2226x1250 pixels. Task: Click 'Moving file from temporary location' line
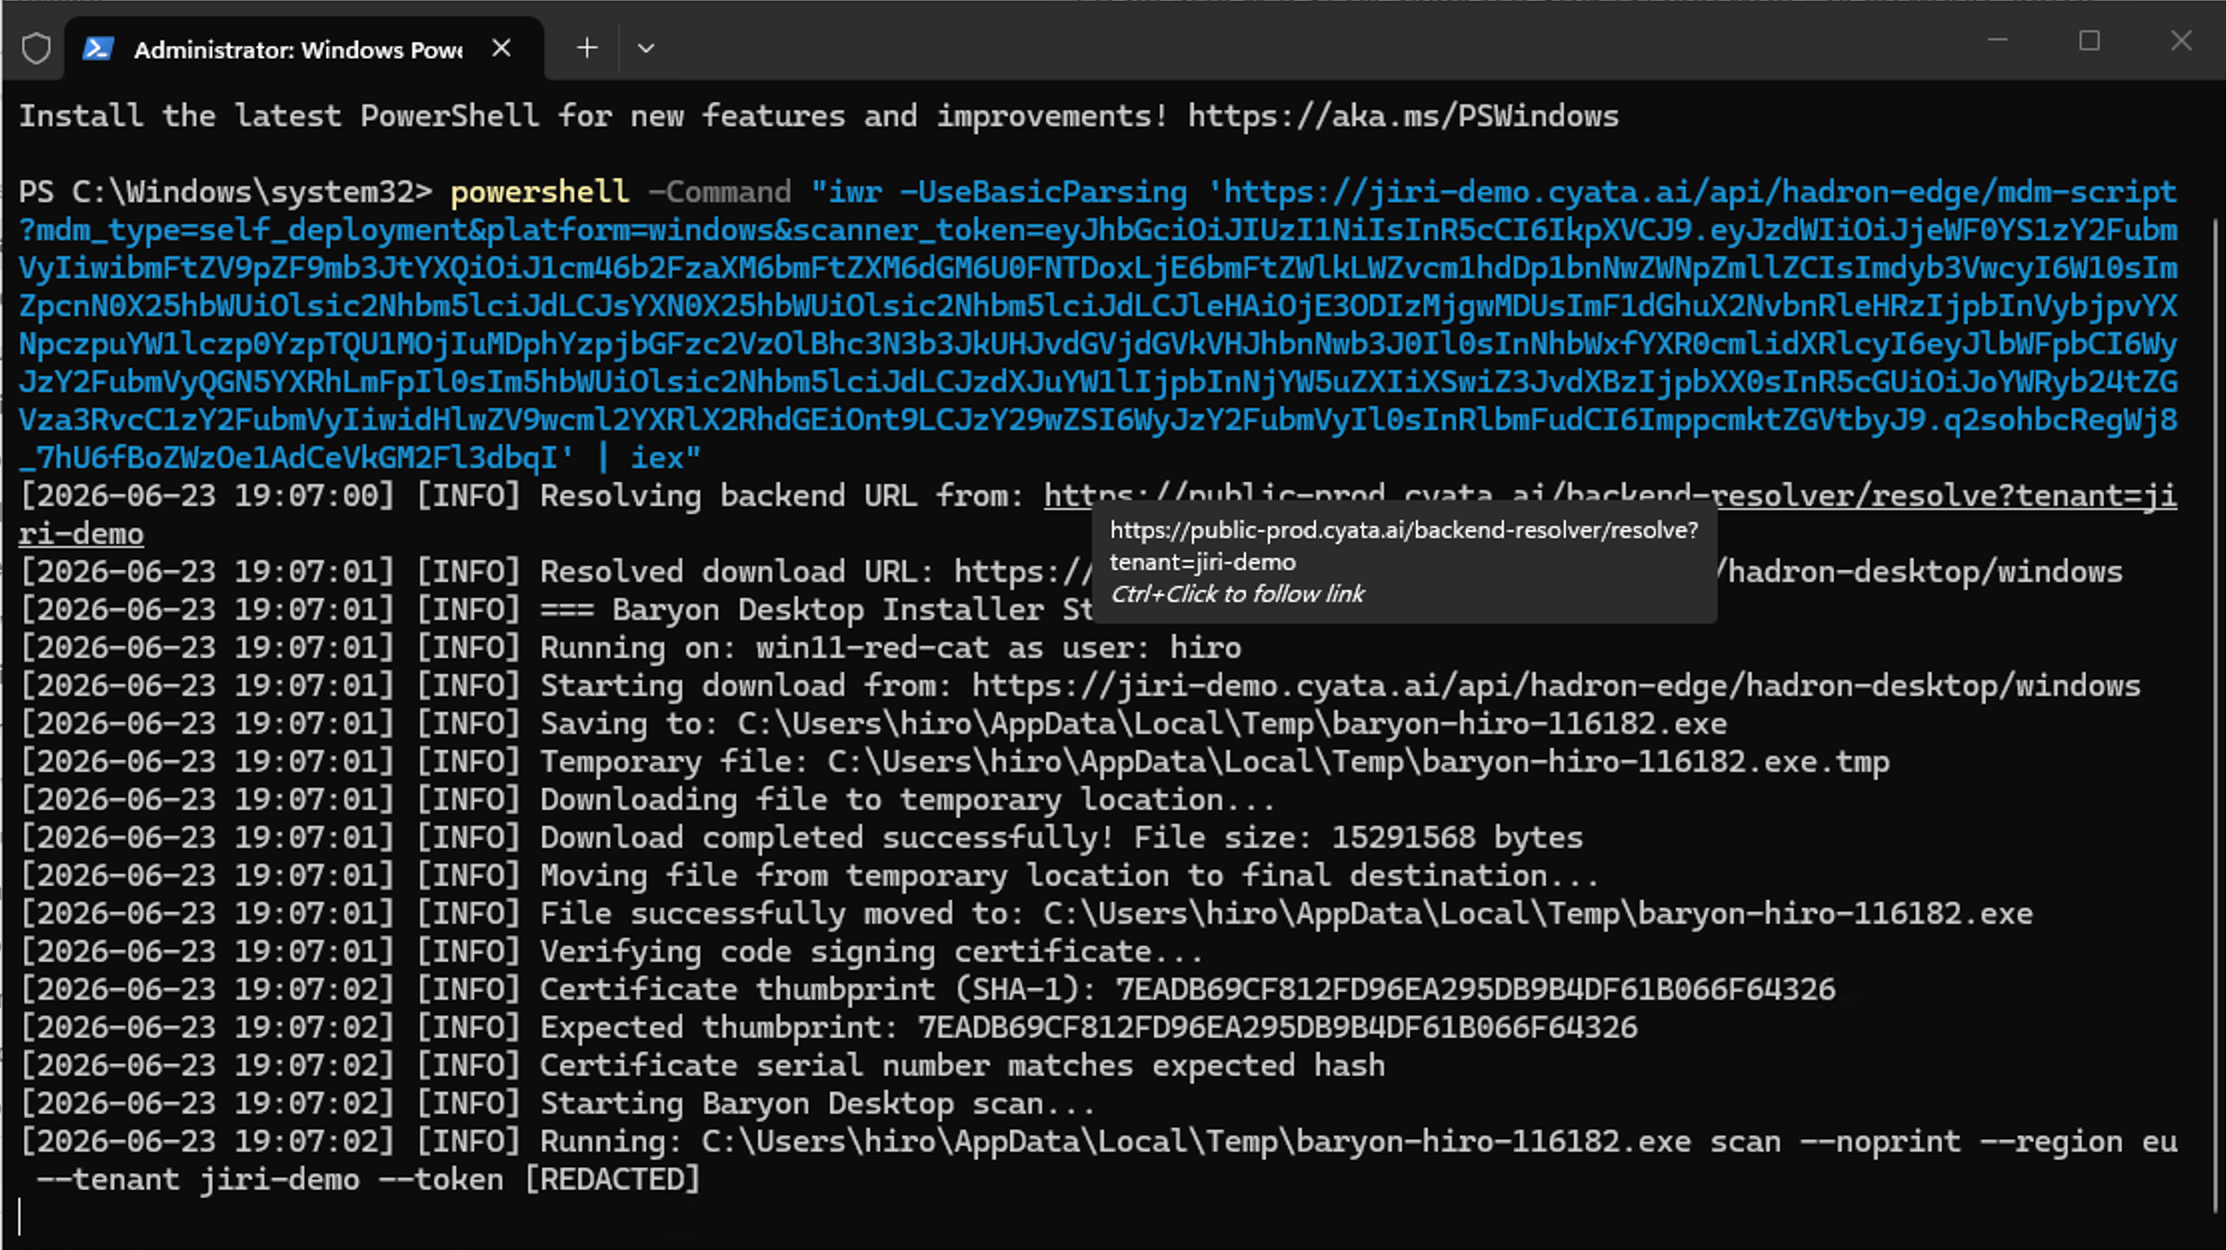click(x=1069, y=876)
